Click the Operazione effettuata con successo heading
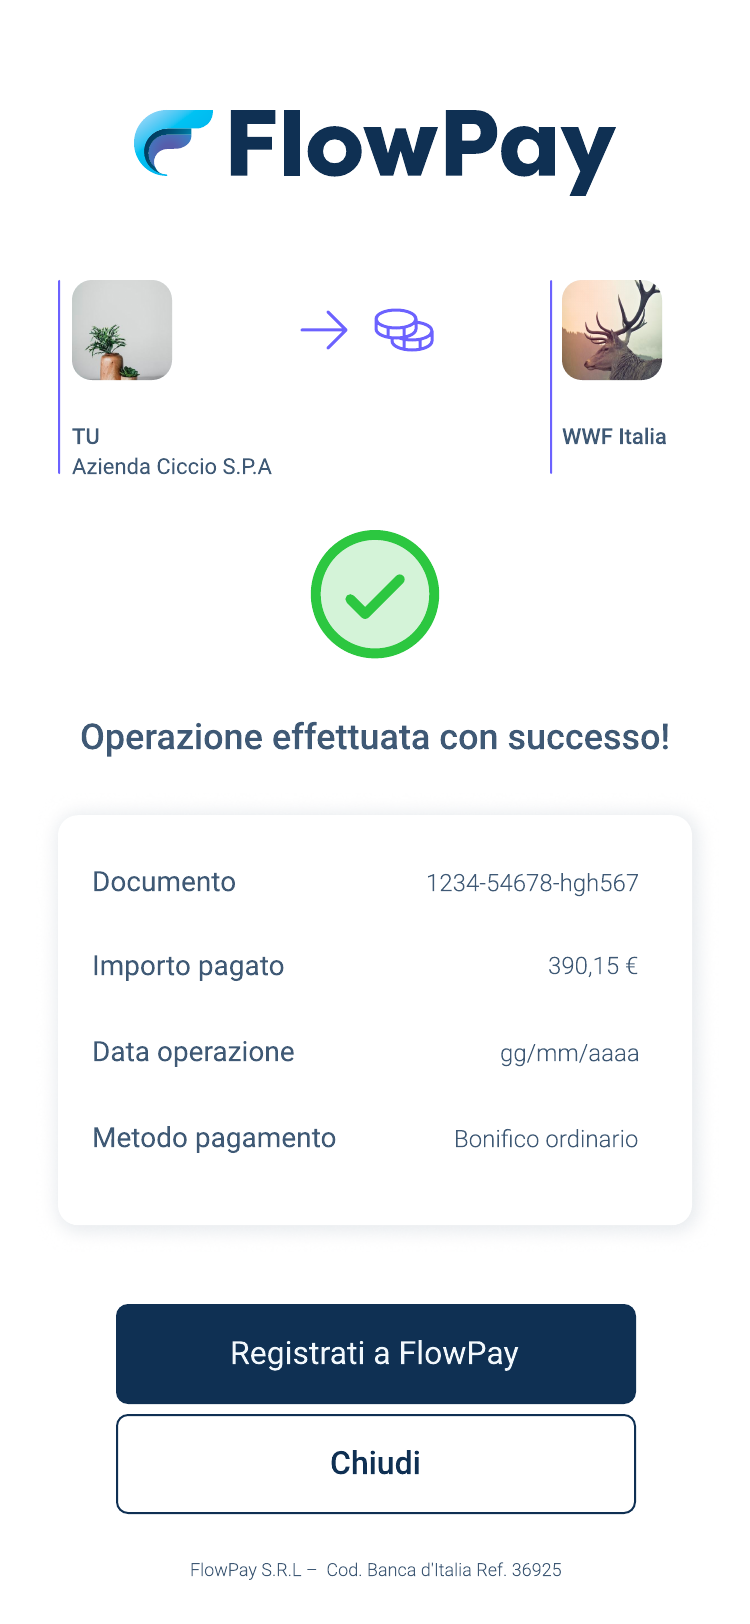The height and width of the screenshot is (1624, 750). pos(375,738)
